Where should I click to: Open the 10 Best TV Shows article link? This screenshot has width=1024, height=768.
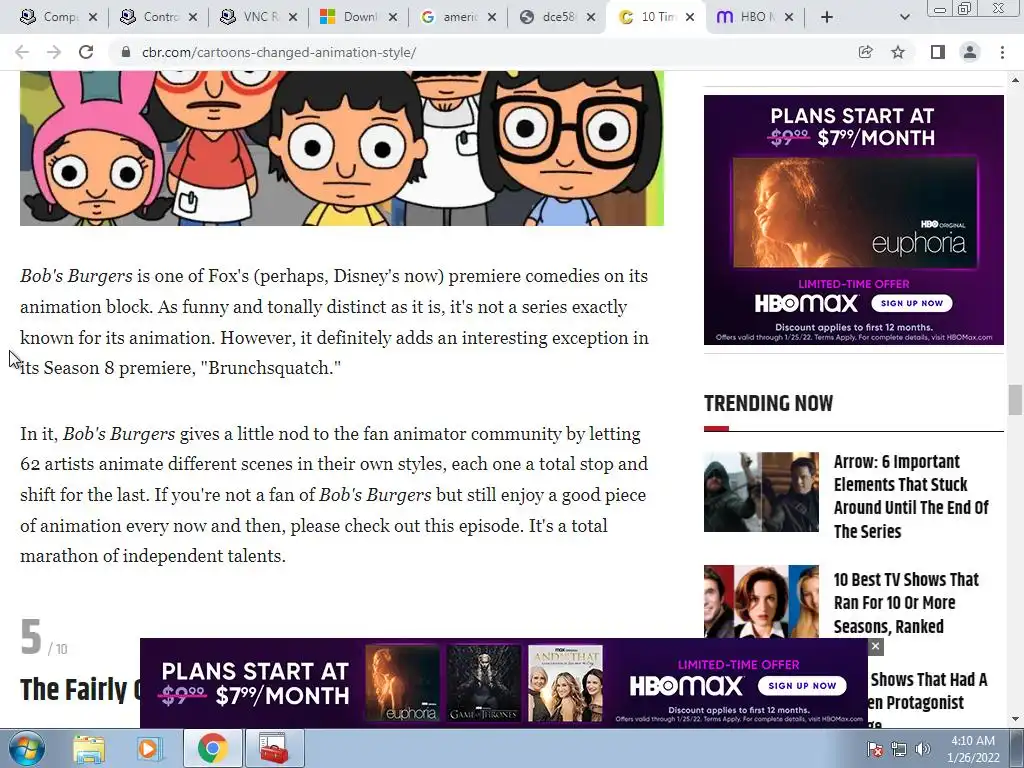pyautogui.click(x=906, y=603)
